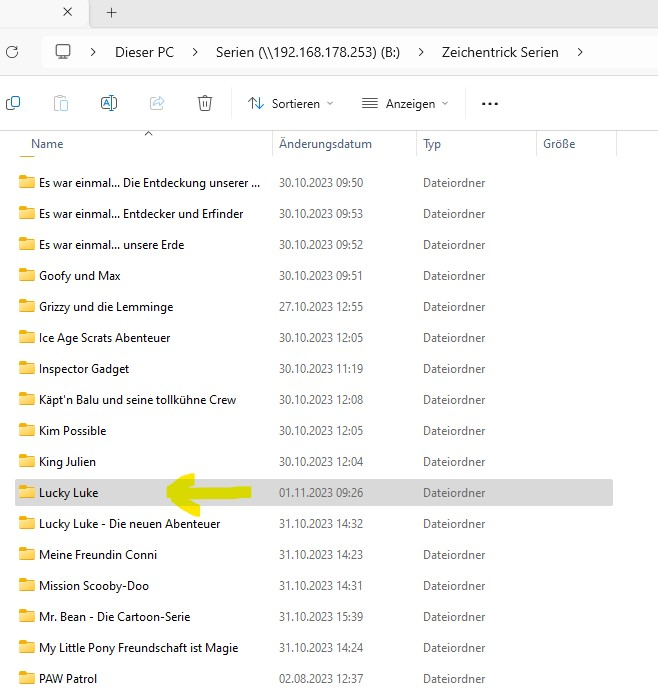The width and height of the screenshot is (658, 692).
Task: Select Käpt'n Balu und seine tollkühne Crew
Action: (137, 399)
